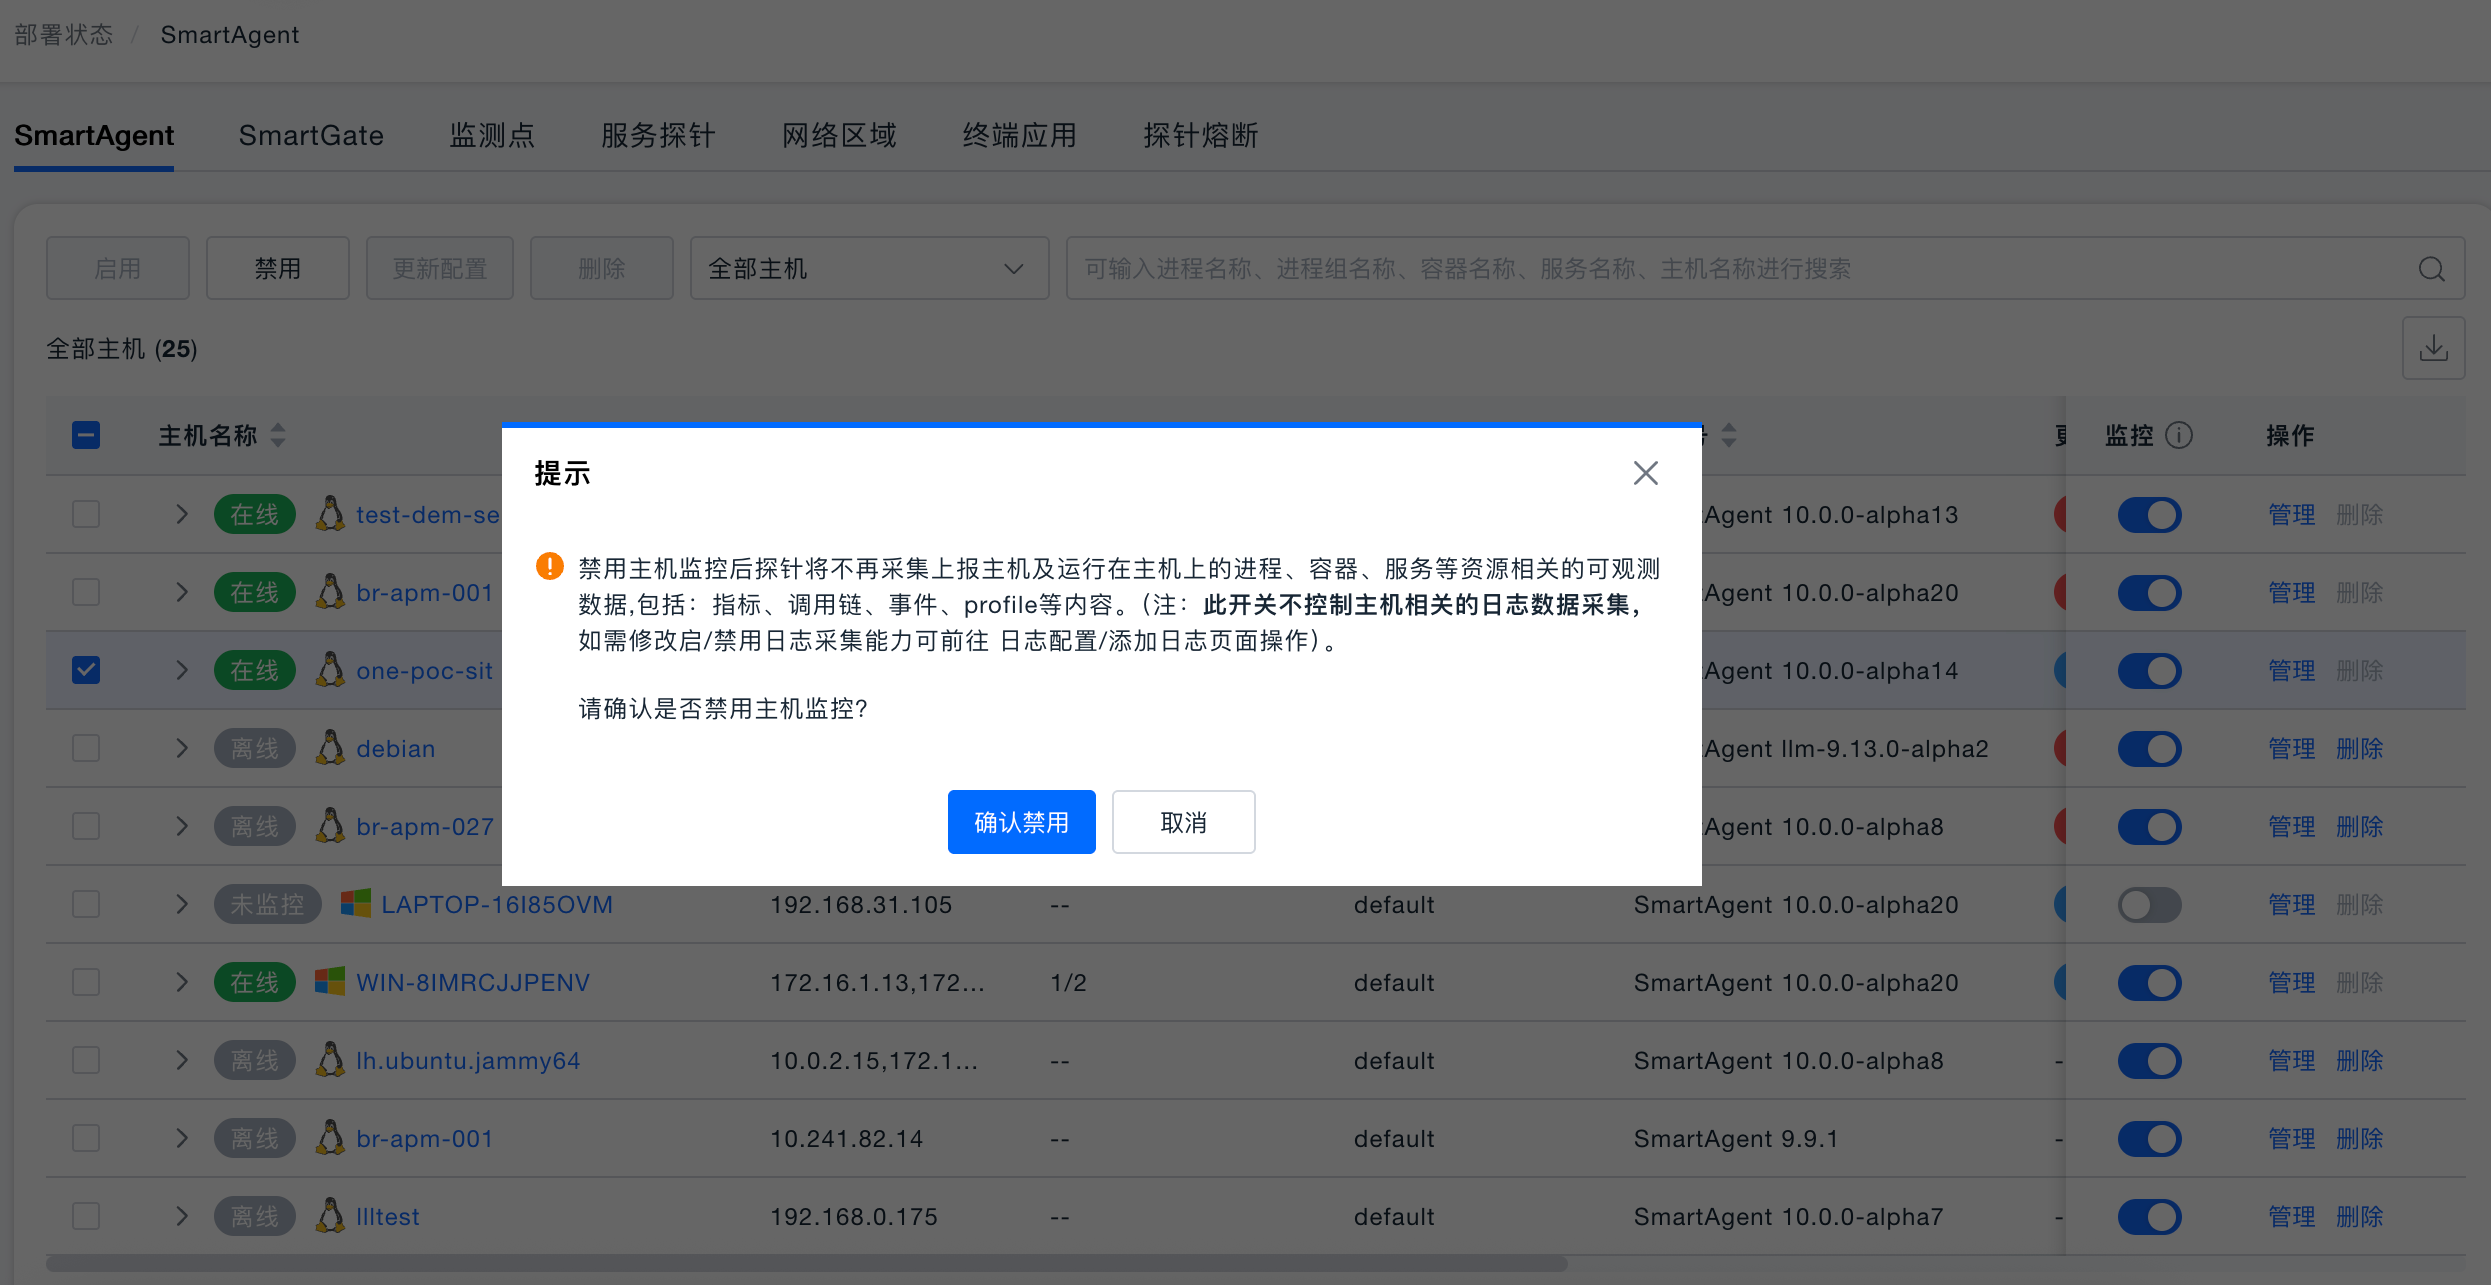Expand the br-apm-027 host row
This screenshot has height=1286, width=2492.
(x=181, y=826)
